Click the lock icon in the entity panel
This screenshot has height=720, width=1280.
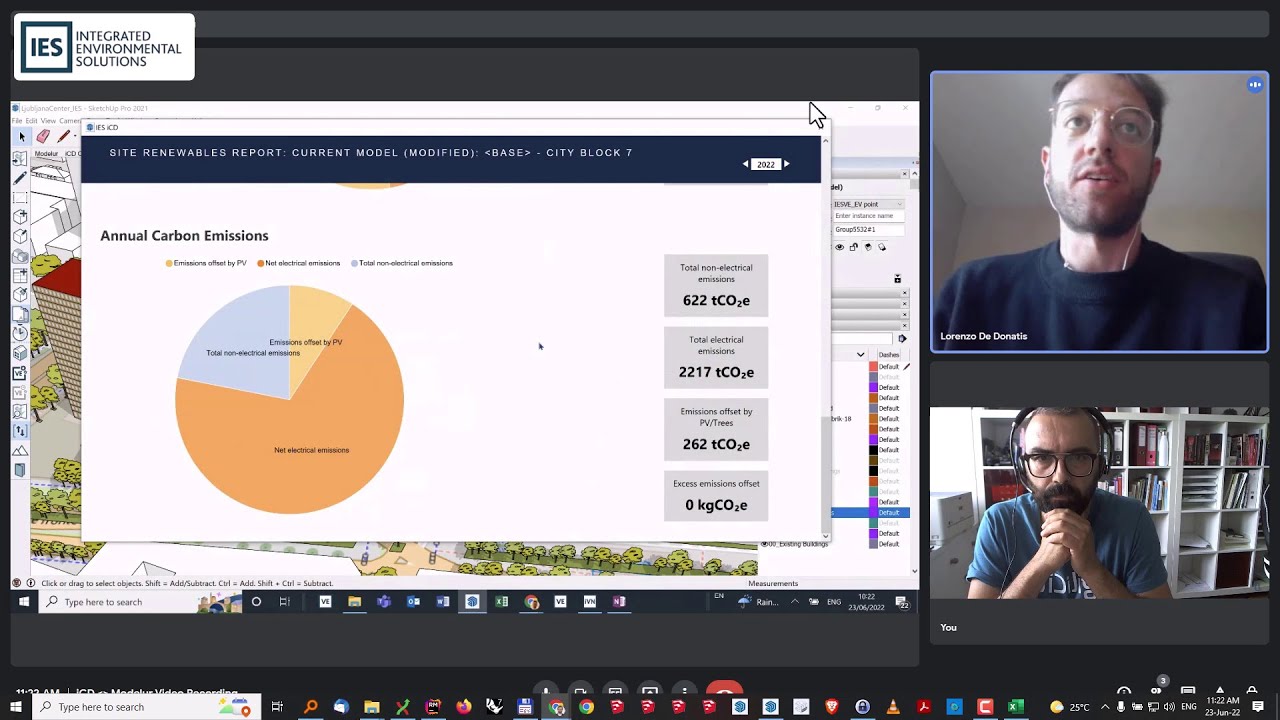853,246
